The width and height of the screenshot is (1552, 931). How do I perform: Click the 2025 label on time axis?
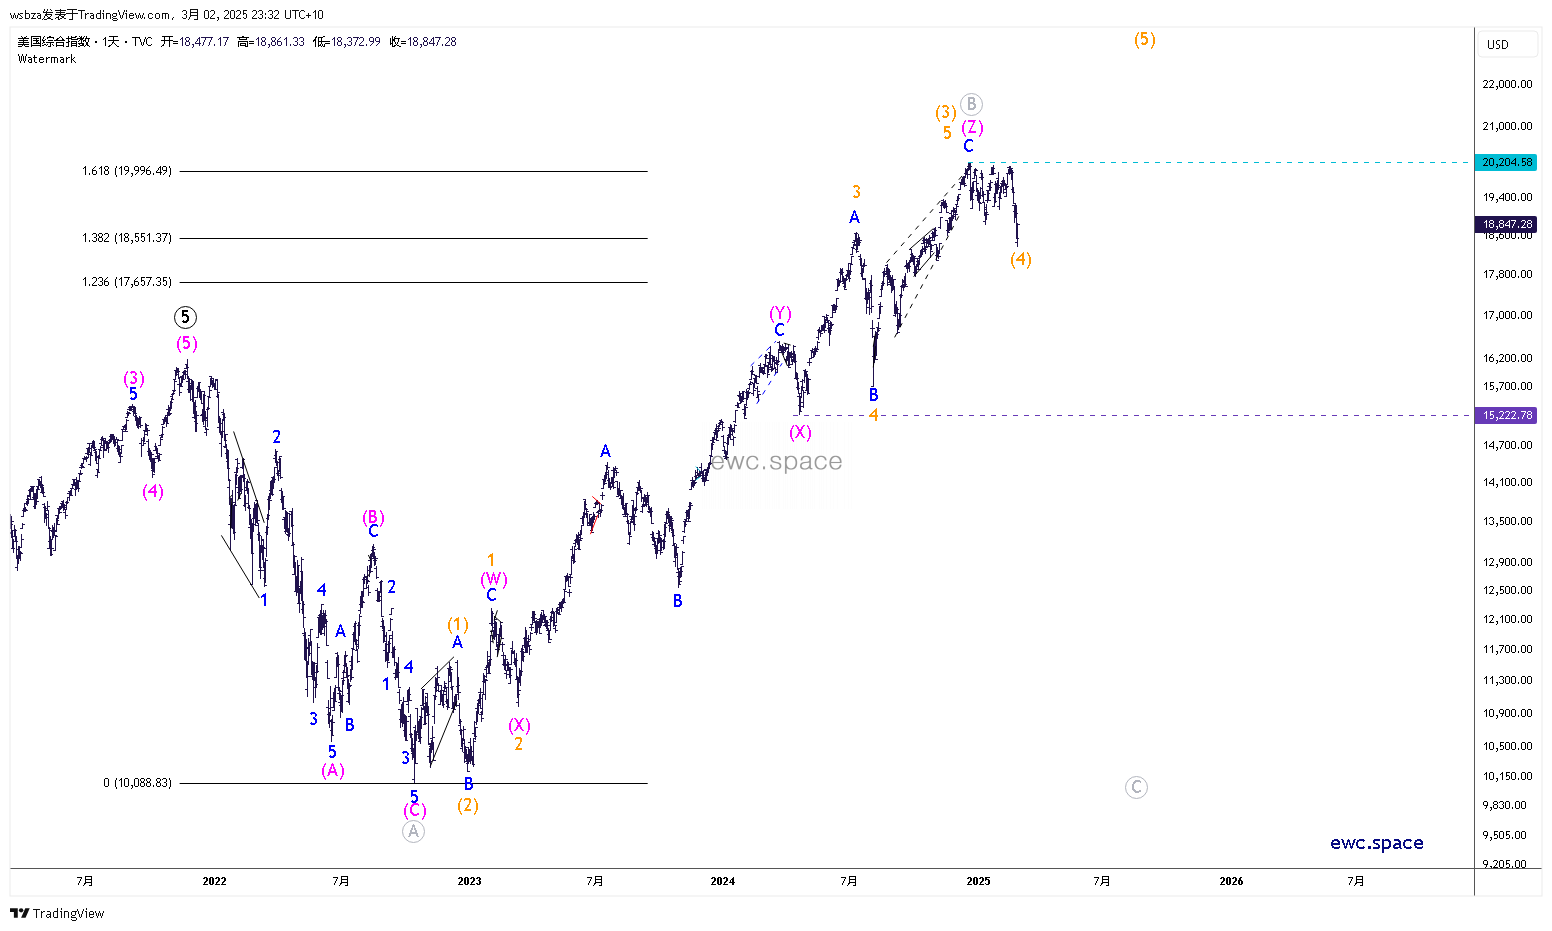978,881
